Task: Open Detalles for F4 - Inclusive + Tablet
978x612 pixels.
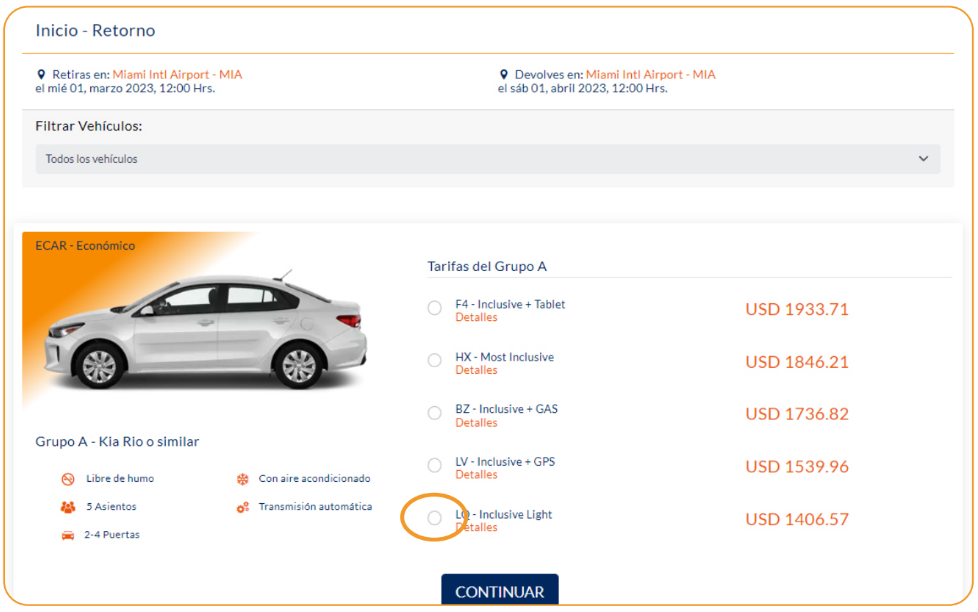Action: [476, 318]
